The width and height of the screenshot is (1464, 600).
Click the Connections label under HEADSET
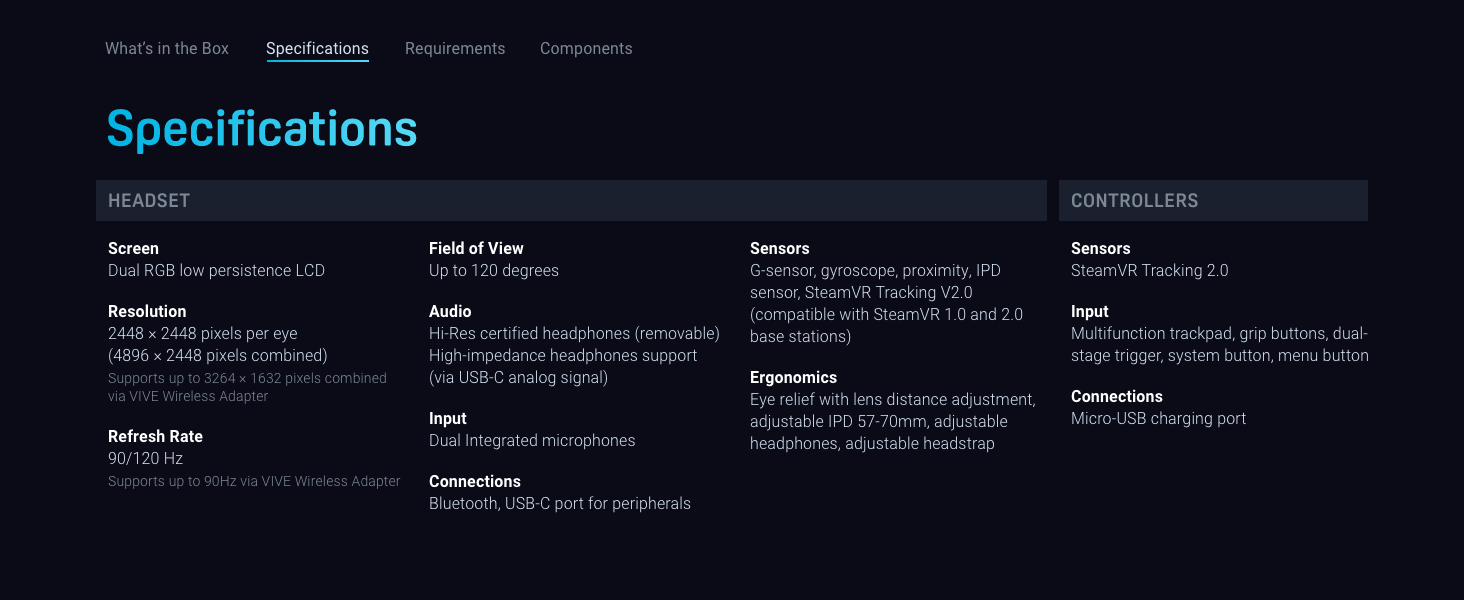475,481
